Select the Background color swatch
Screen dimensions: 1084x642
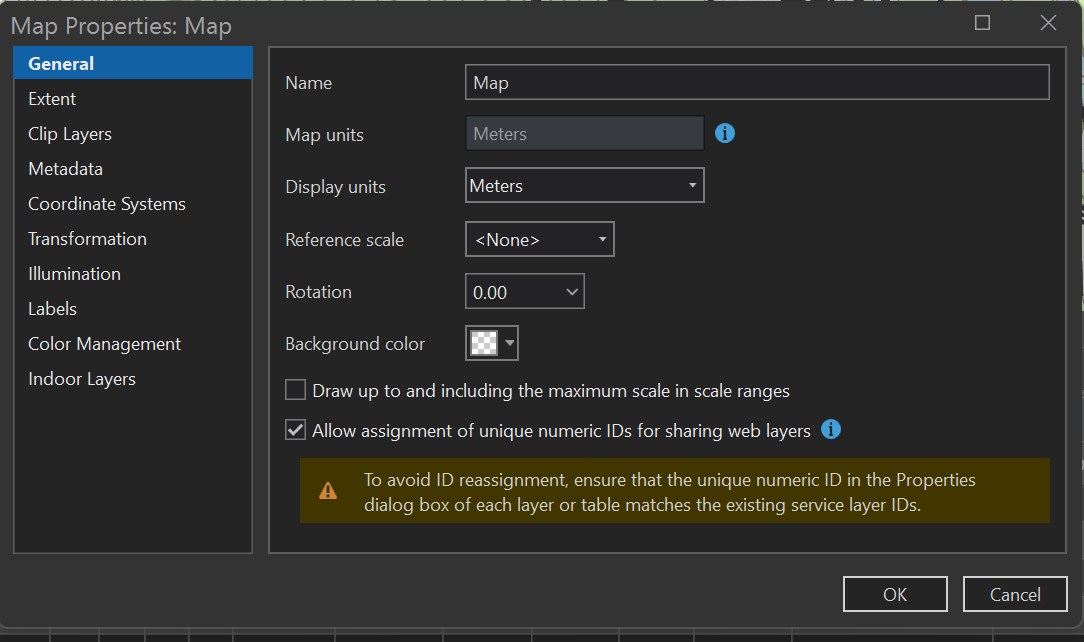click(484, 344)
